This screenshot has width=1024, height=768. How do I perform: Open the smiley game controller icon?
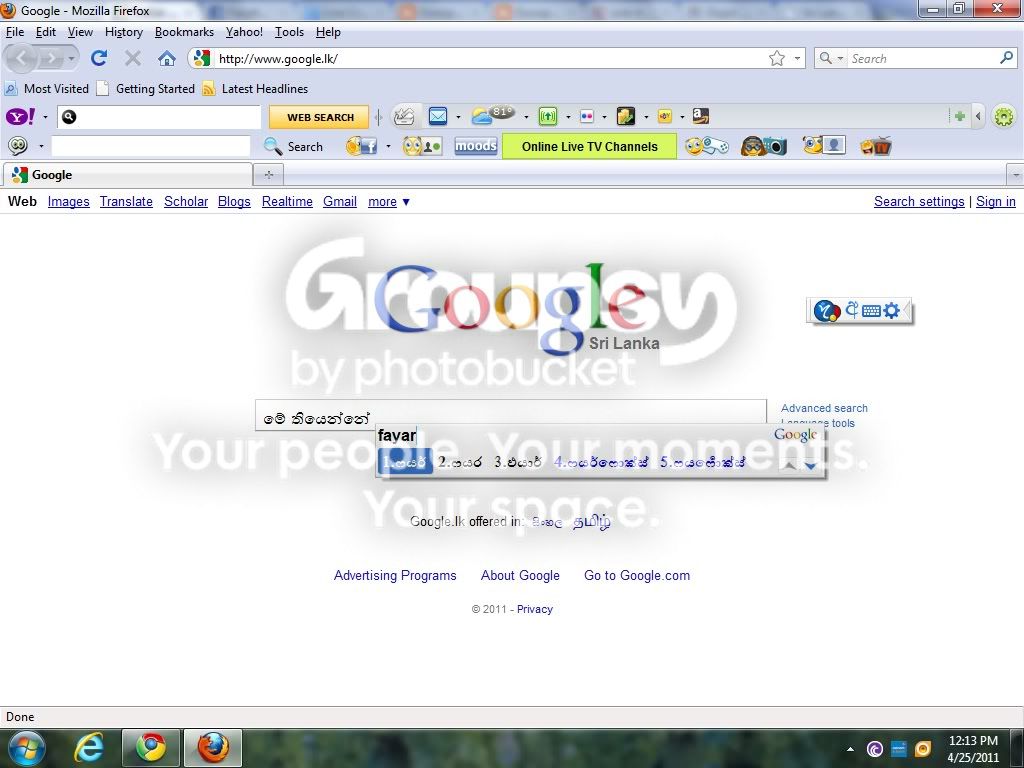point(707,146)
